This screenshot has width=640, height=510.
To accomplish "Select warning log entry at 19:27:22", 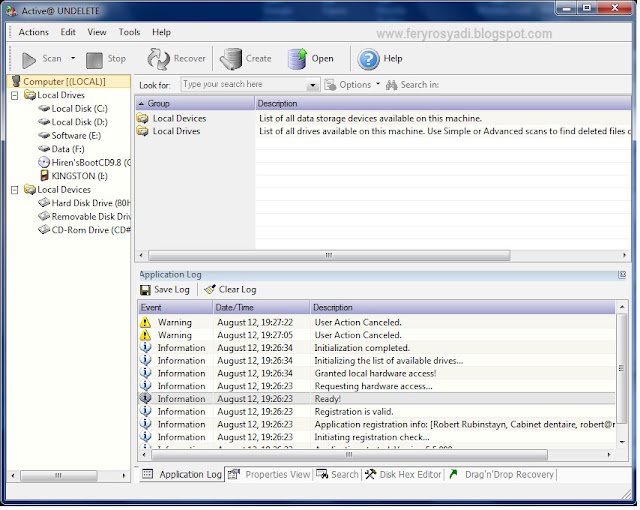I will (x=376, y=323).
